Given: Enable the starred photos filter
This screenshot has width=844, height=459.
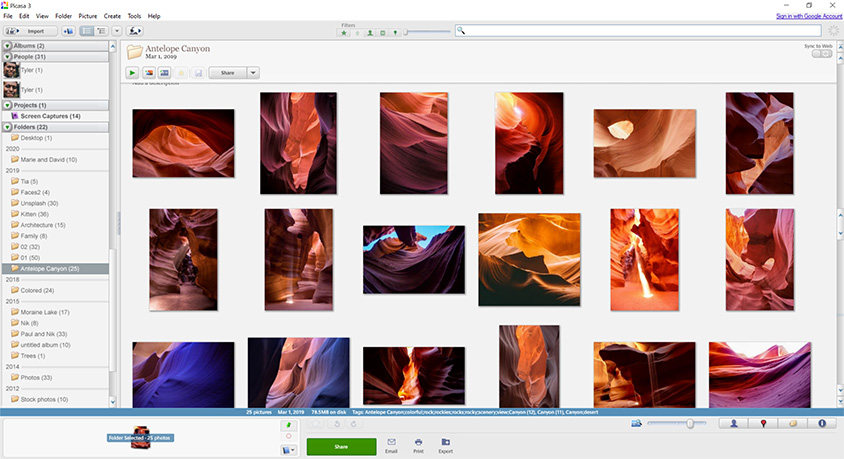Looking at the screenshot, I should [344, 33].
